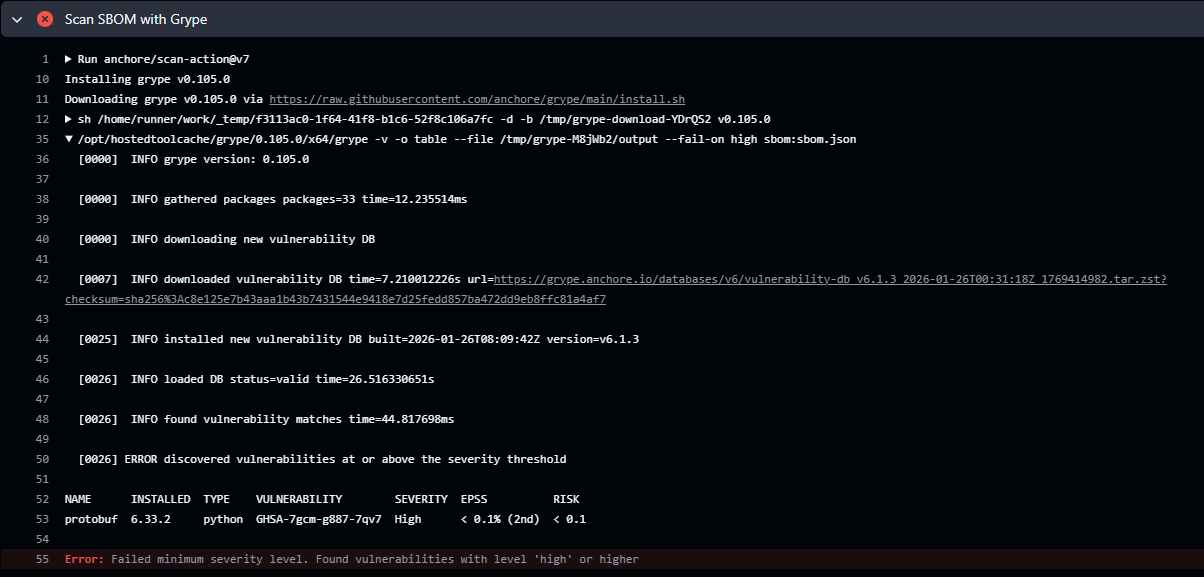Click the 'protobuf' package name

[91, 519]
